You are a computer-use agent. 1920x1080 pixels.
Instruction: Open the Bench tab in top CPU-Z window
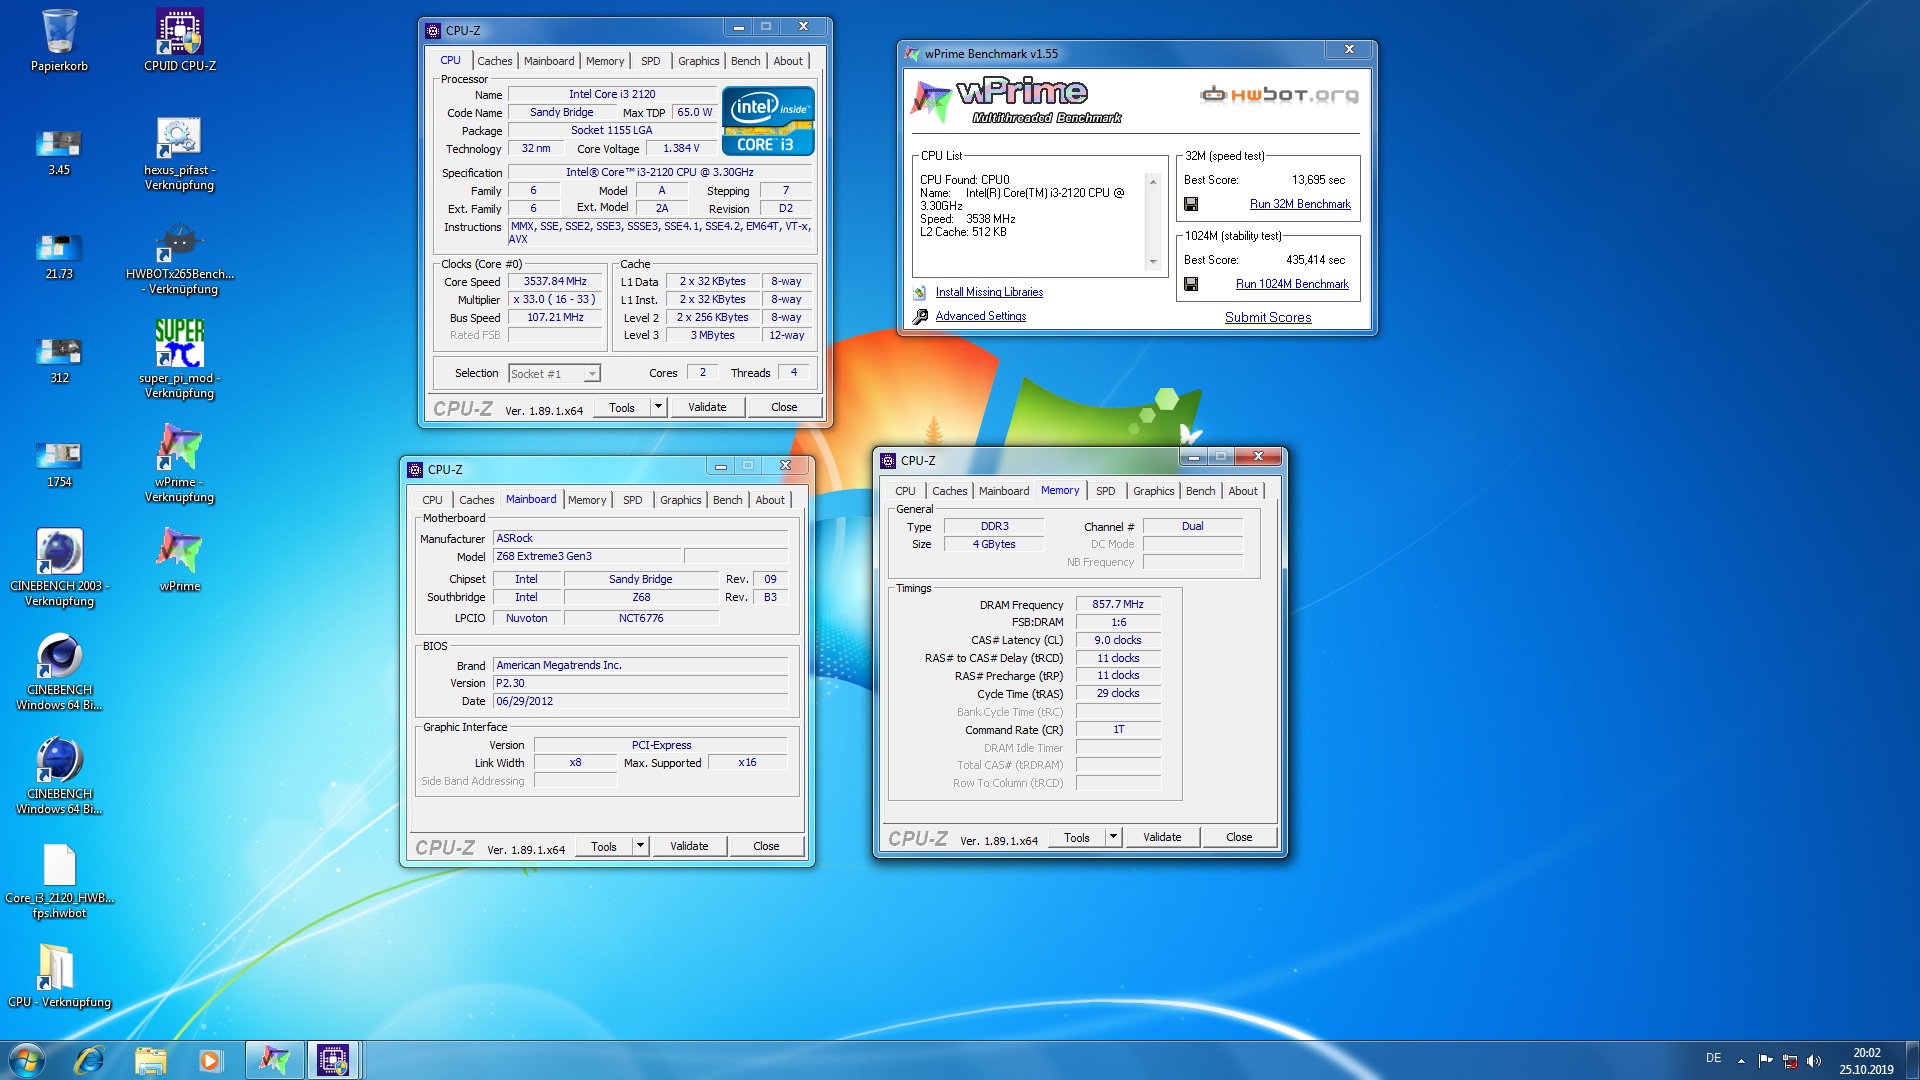pyautogui.click(x=745, y=61)
